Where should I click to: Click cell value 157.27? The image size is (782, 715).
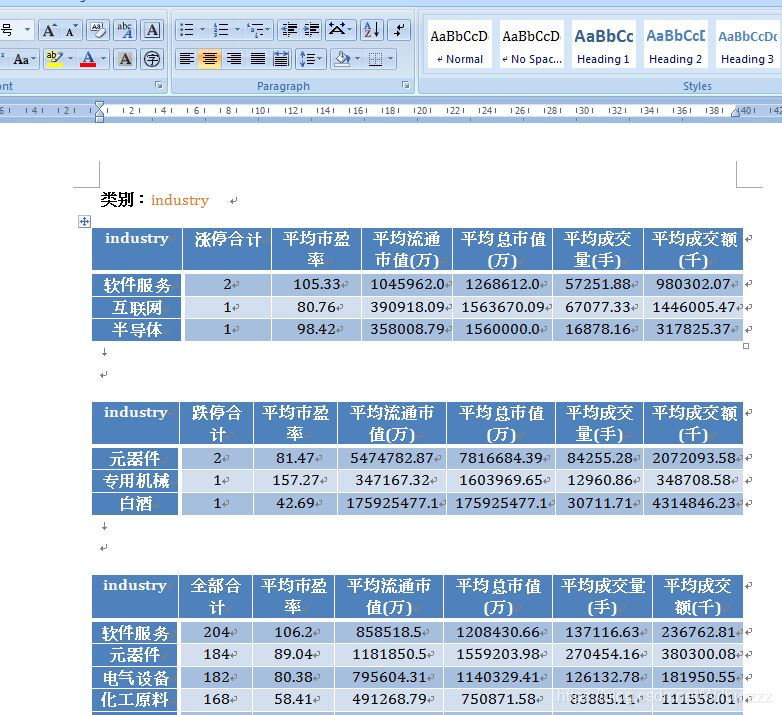click(x=296, y=480)
